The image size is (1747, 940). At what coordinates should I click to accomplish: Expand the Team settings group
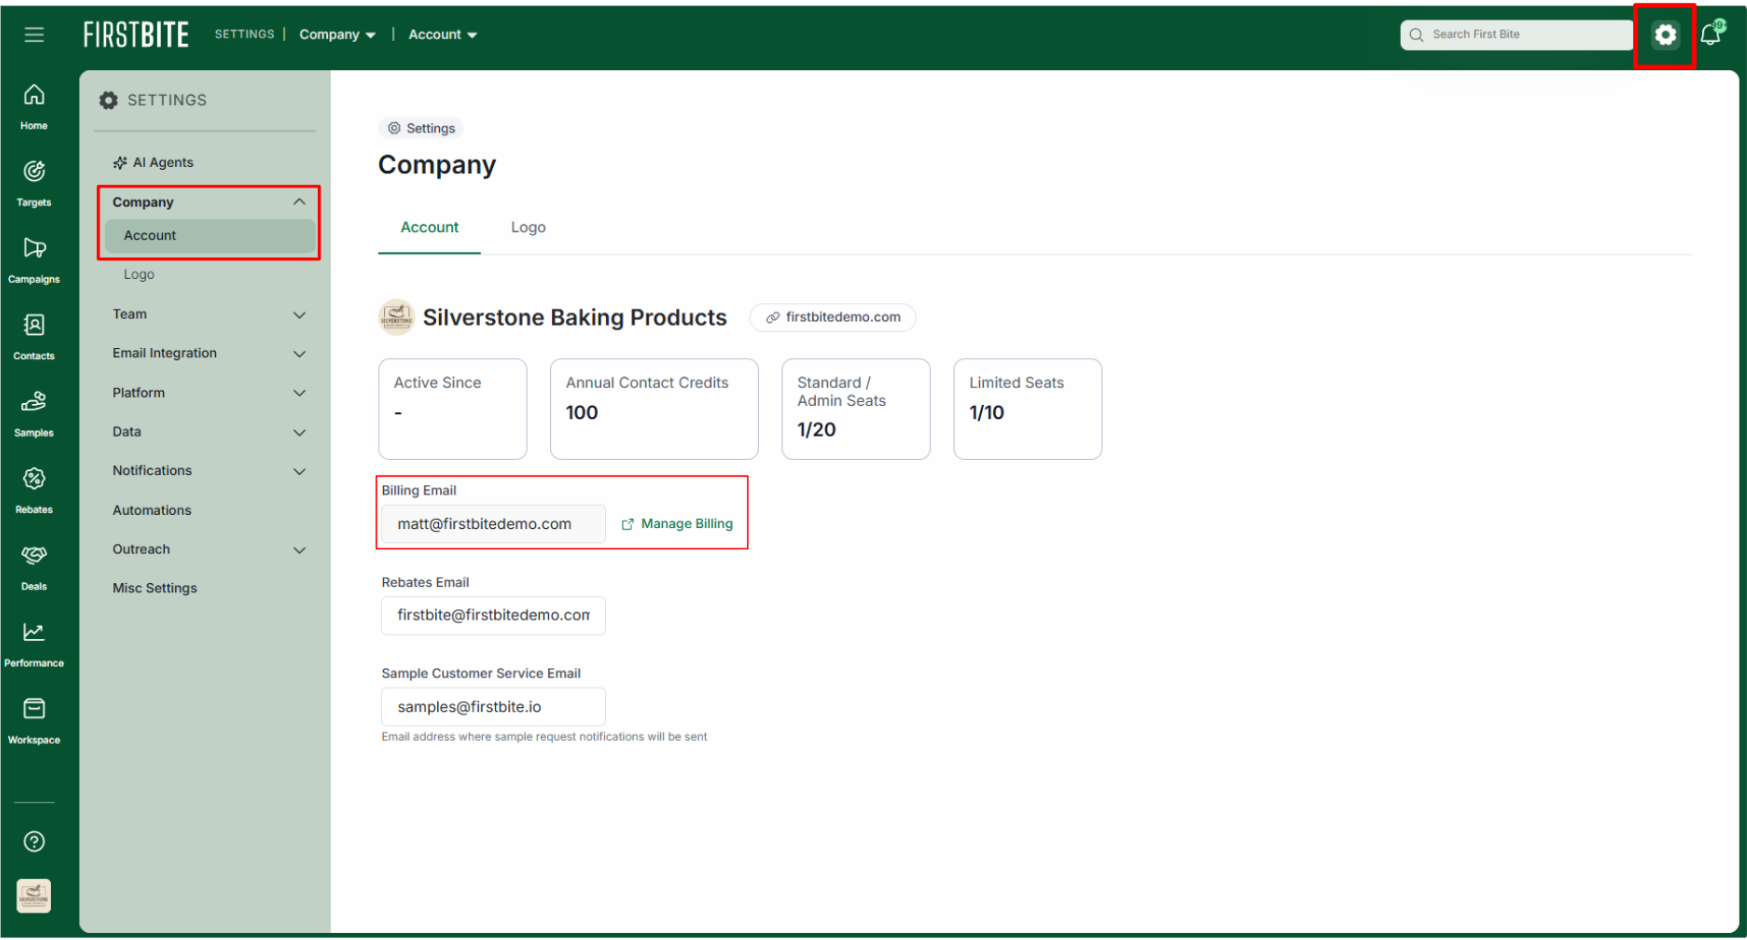299,315
